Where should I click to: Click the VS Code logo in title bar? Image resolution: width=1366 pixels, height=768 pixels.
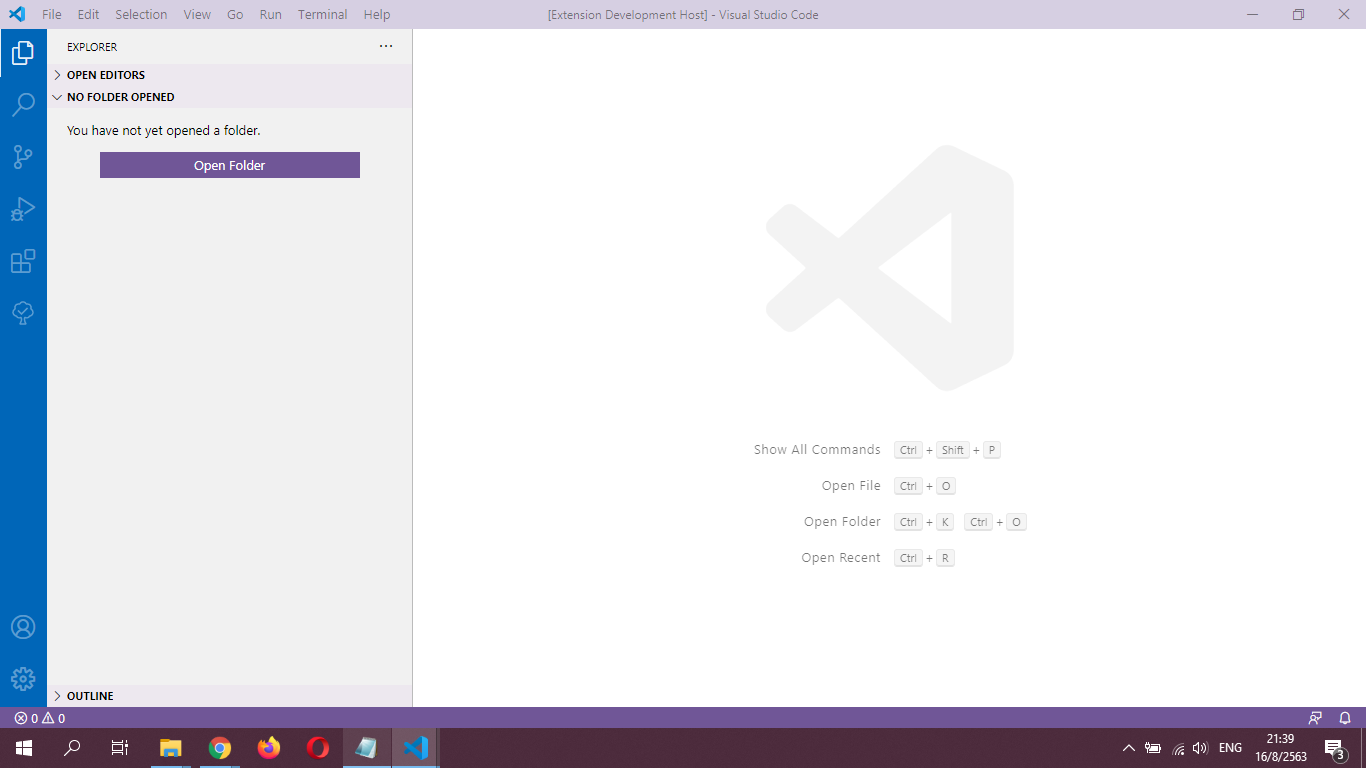pos(17,14)
